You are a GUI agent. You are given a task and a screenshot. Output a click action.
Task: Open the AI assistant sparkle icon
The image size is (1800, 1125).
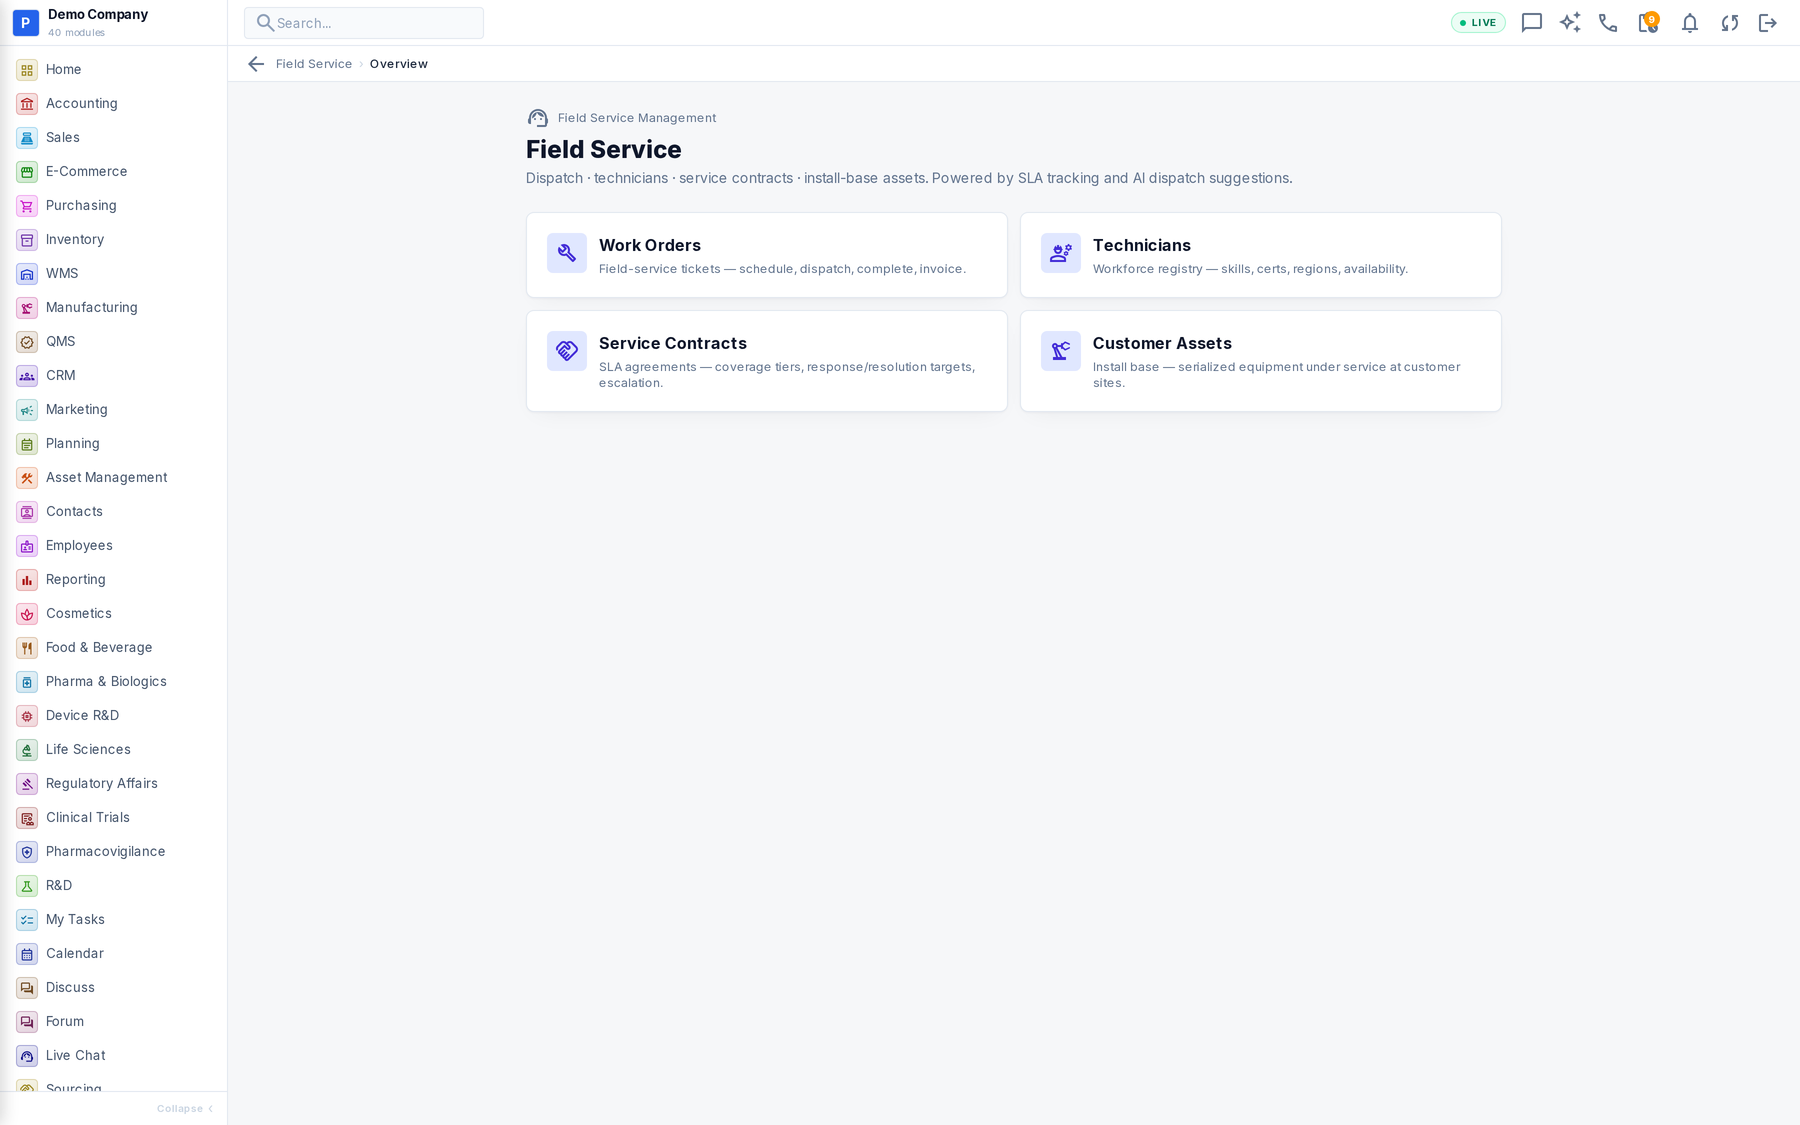(1570, 23)
